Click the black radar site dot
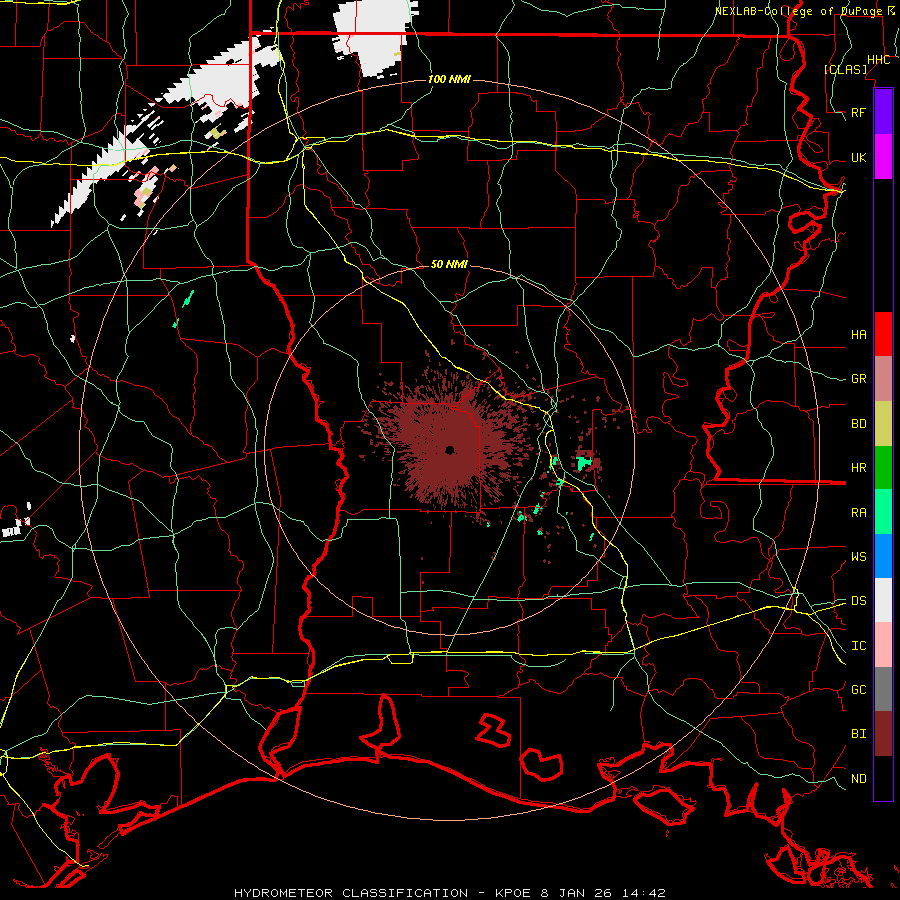Screen dimensions: 900x900 450,450
